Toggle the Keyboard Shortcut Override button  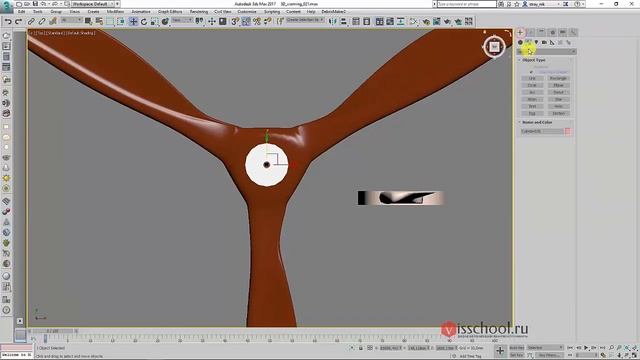(x=222, y=21)
